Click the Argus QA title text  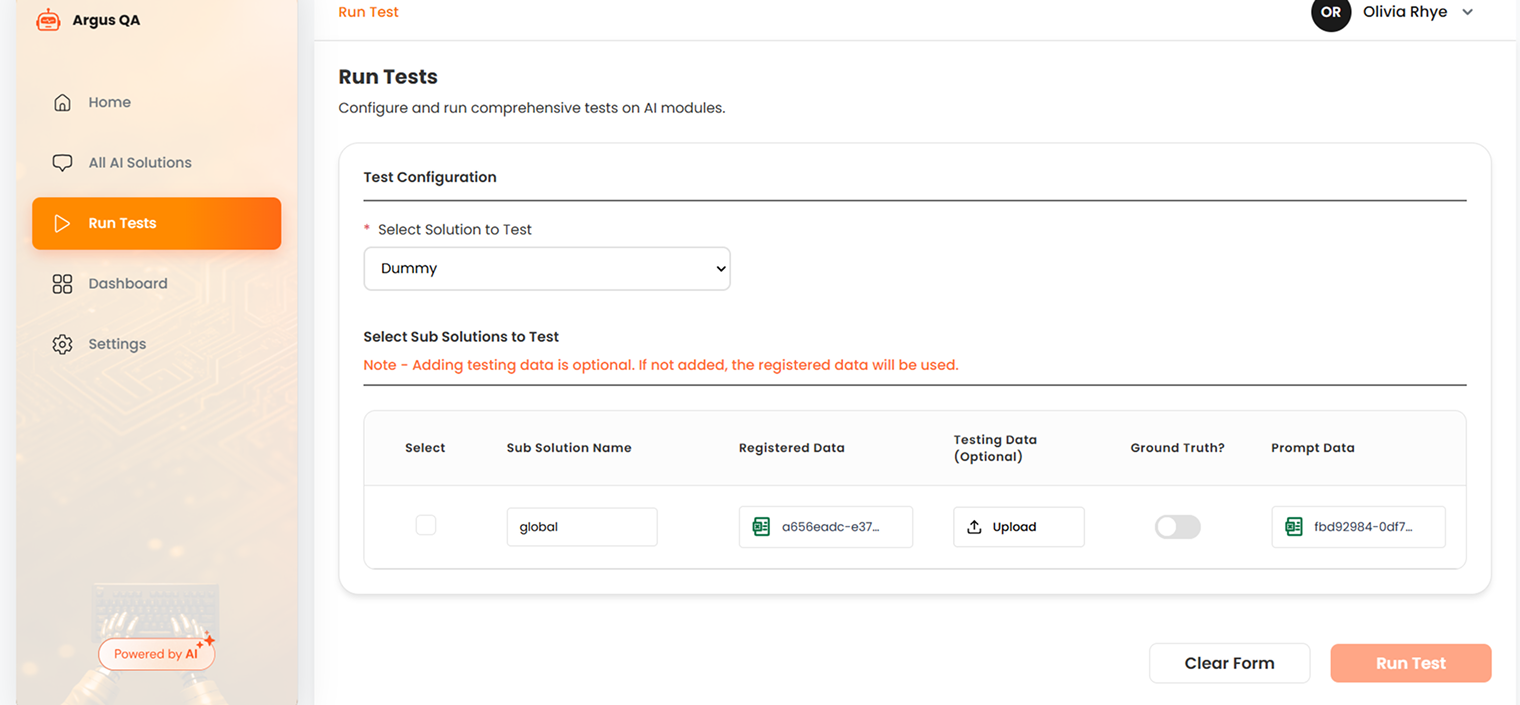point(106,20)
